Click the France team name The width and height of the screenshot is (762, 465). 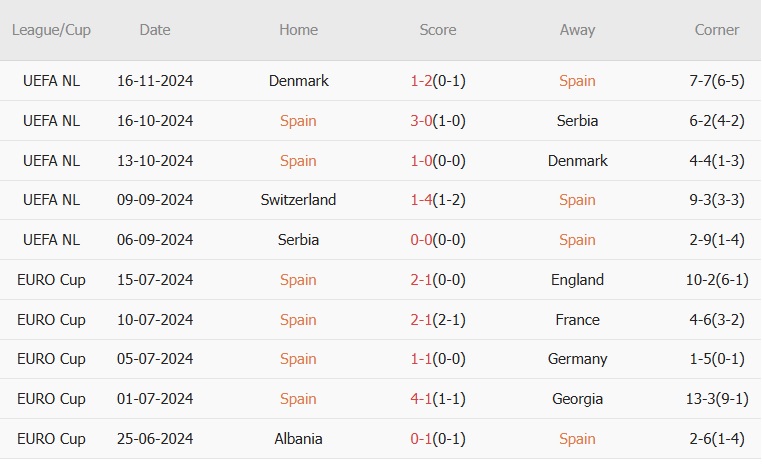[x=577, y=320]
